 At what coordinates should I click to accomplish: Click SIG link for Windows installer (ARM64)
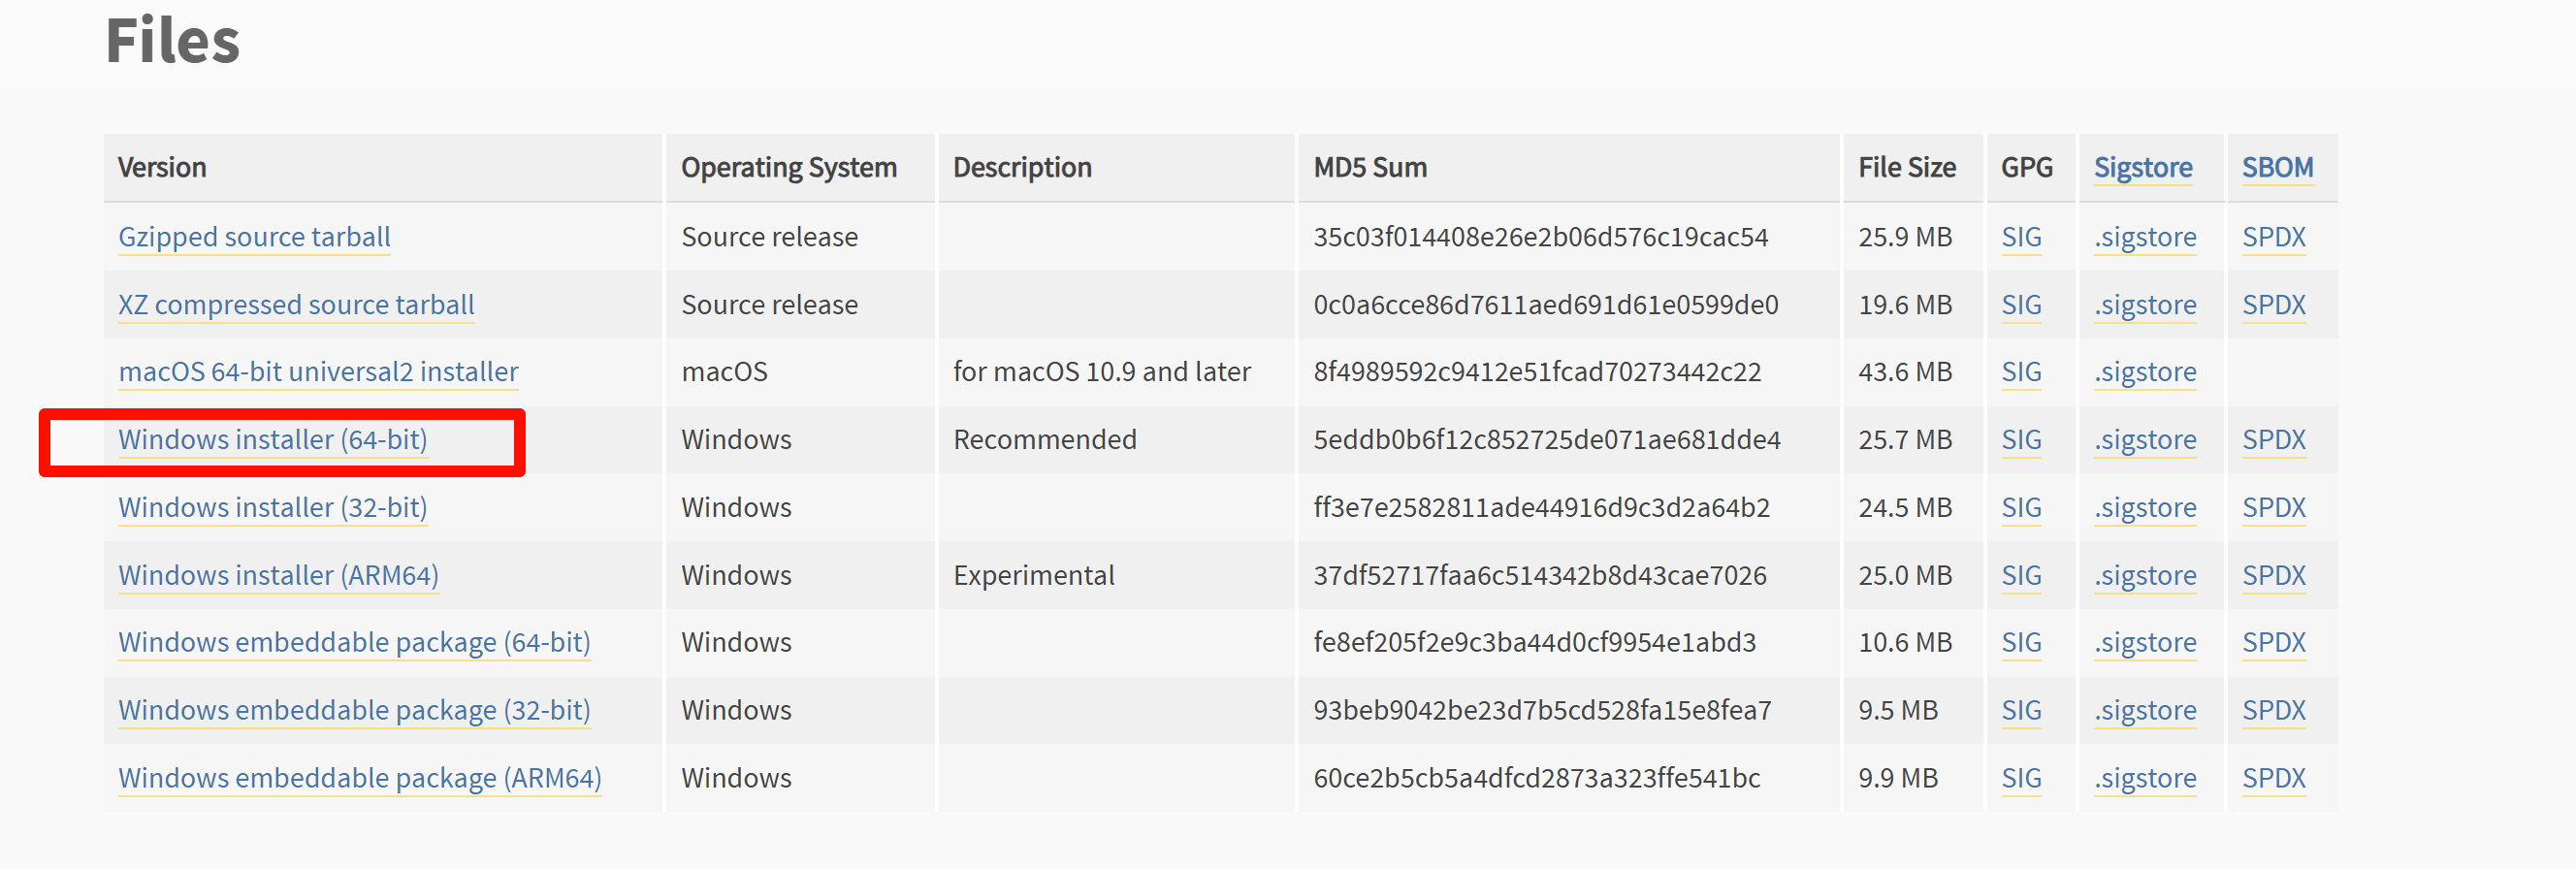[2021, 576]
